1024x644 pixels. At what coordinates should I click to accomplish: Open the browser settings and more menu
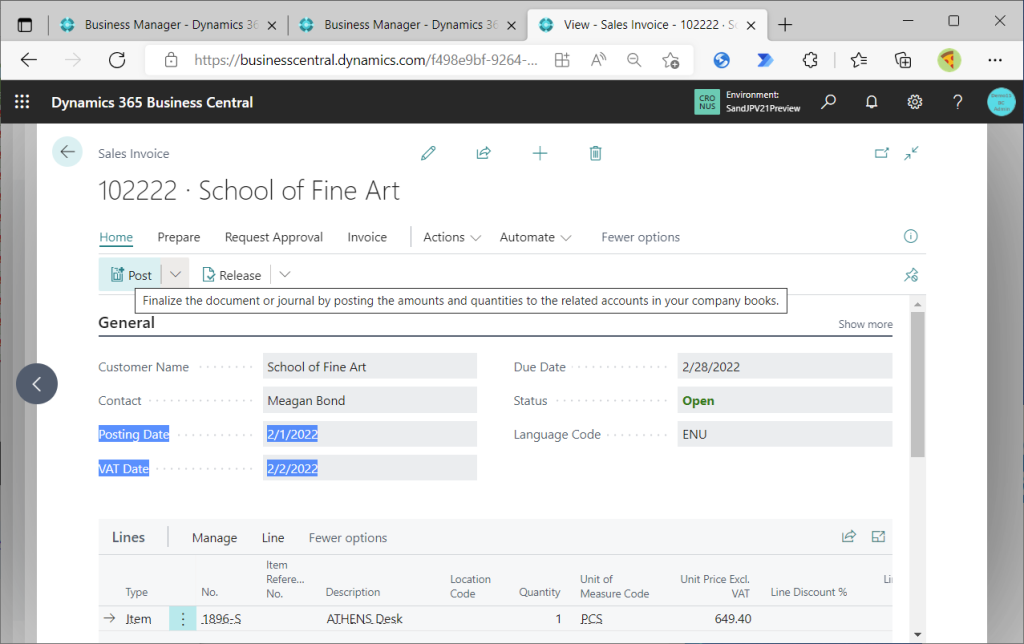pos(995,60)
